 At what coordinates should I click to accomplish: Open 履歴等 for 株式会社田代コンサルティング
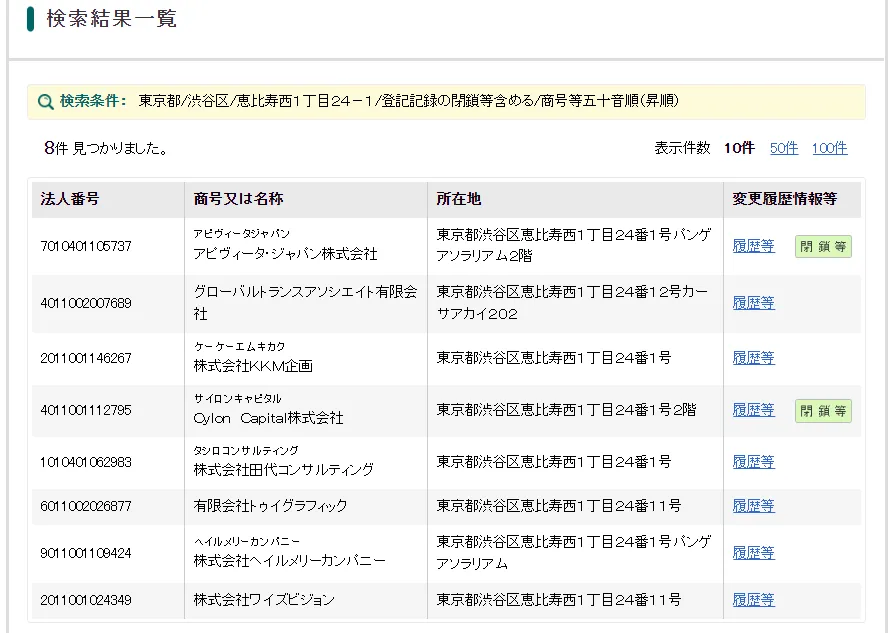tap(753, 462)
